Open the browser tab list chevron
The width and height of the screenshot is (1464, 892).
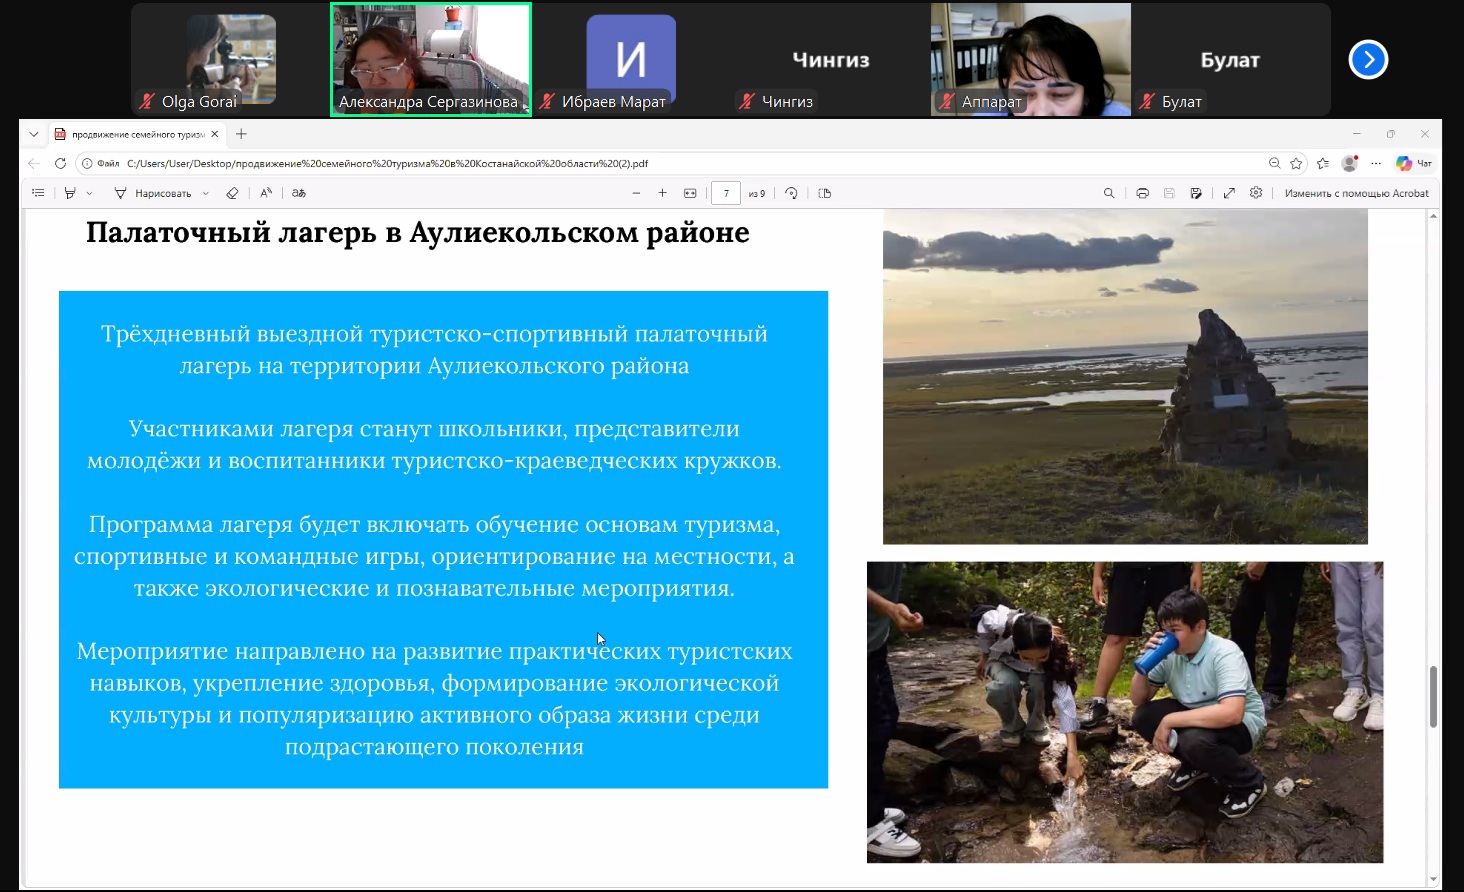(33, 134)
